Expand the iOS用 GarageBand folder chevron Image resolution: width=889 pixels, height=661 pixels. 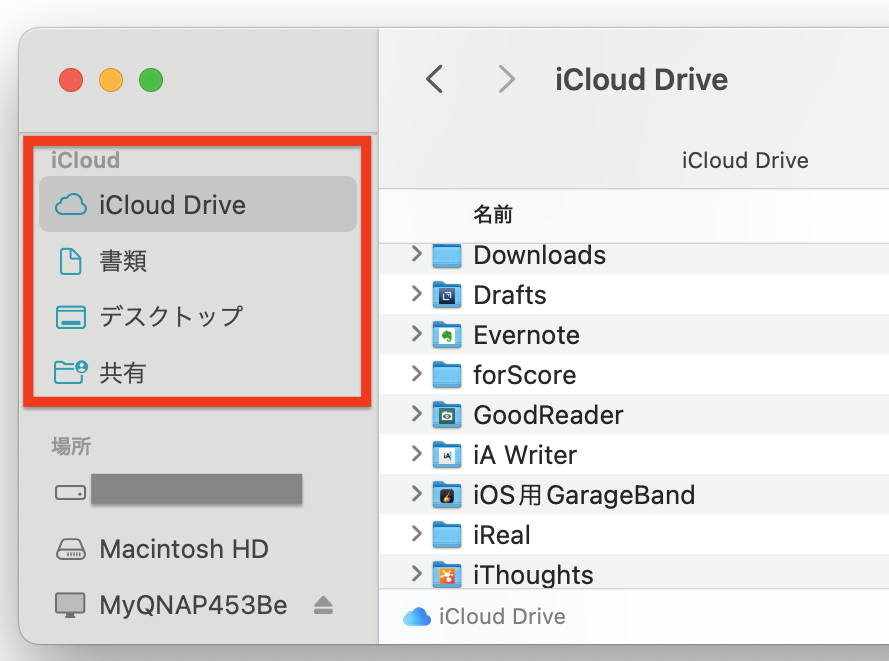417,494
